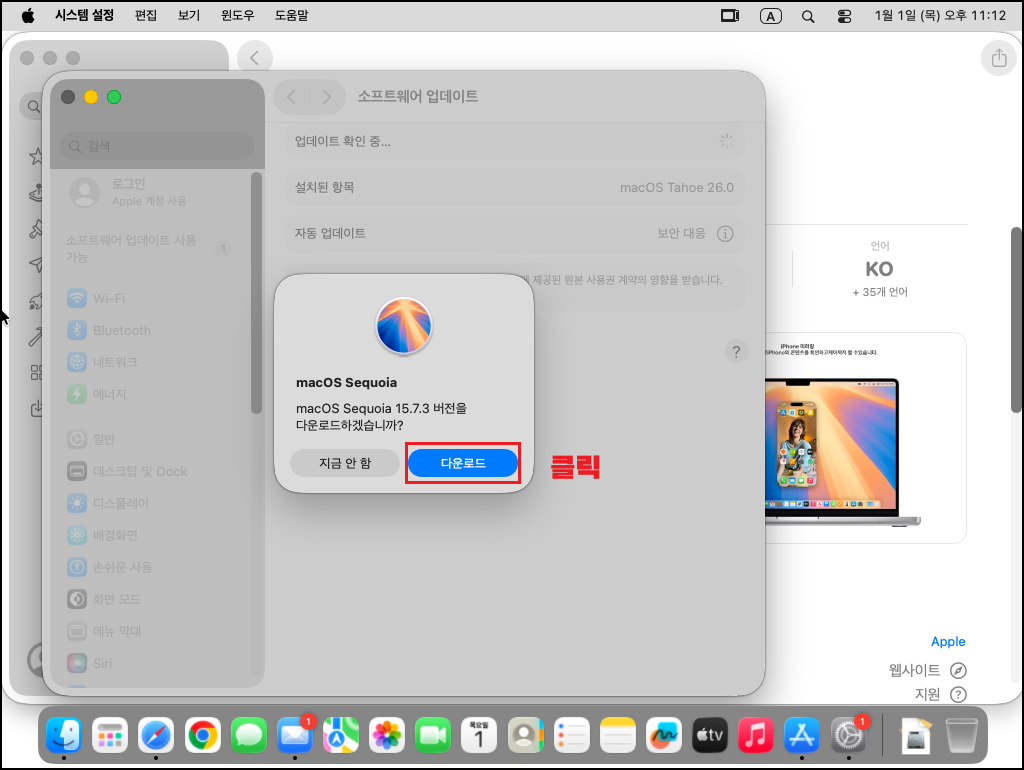Screen dimensions: 1024x770
Task: Click the input source A icon
Action: tap(771, 16)
